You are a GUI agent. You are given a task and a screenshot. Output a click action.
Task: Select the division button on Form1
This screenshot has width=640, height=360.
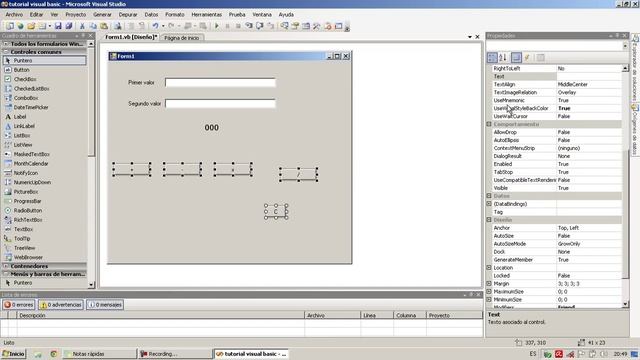point(299,174)
